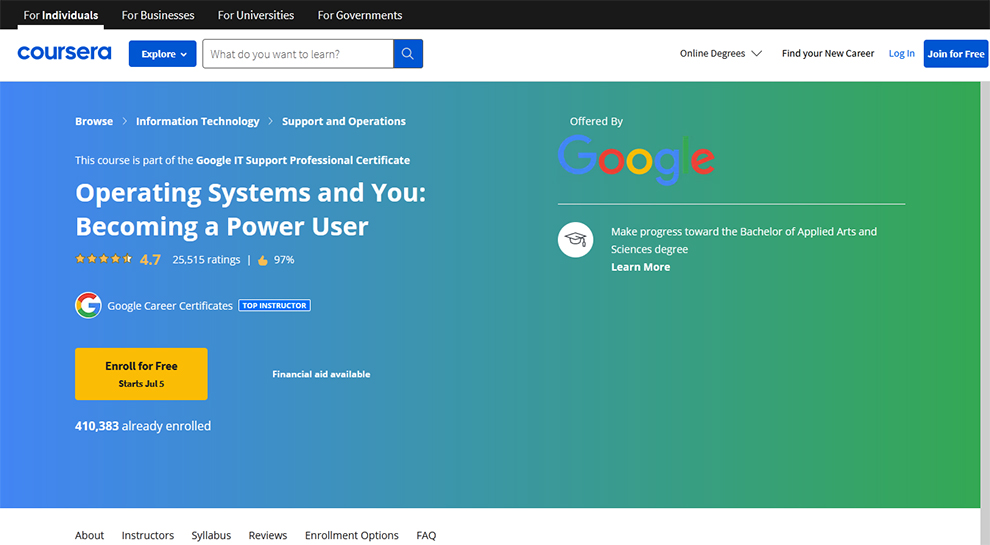
Task: Open Enrollment Options section tab
Action: pos(352,535)
